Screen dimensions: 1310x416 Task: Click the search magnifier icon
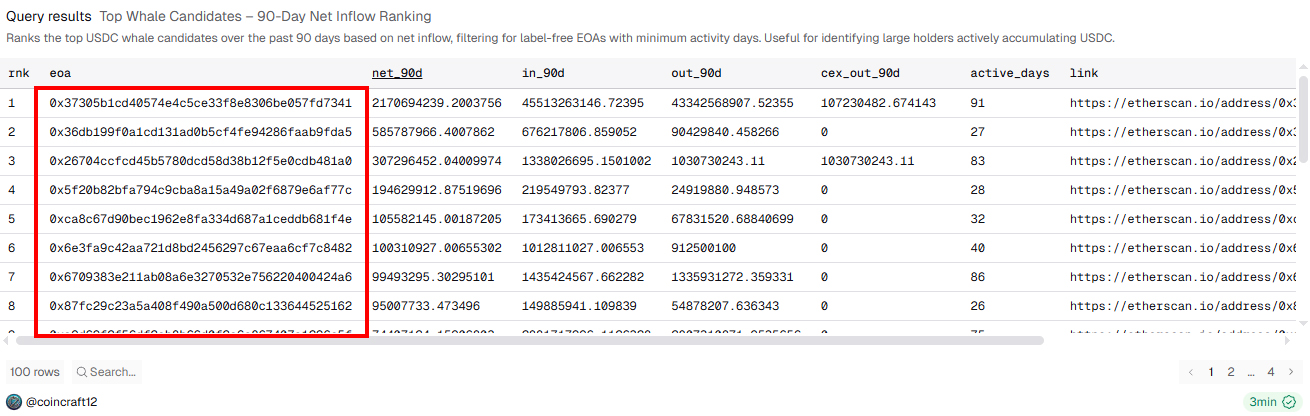81,372
